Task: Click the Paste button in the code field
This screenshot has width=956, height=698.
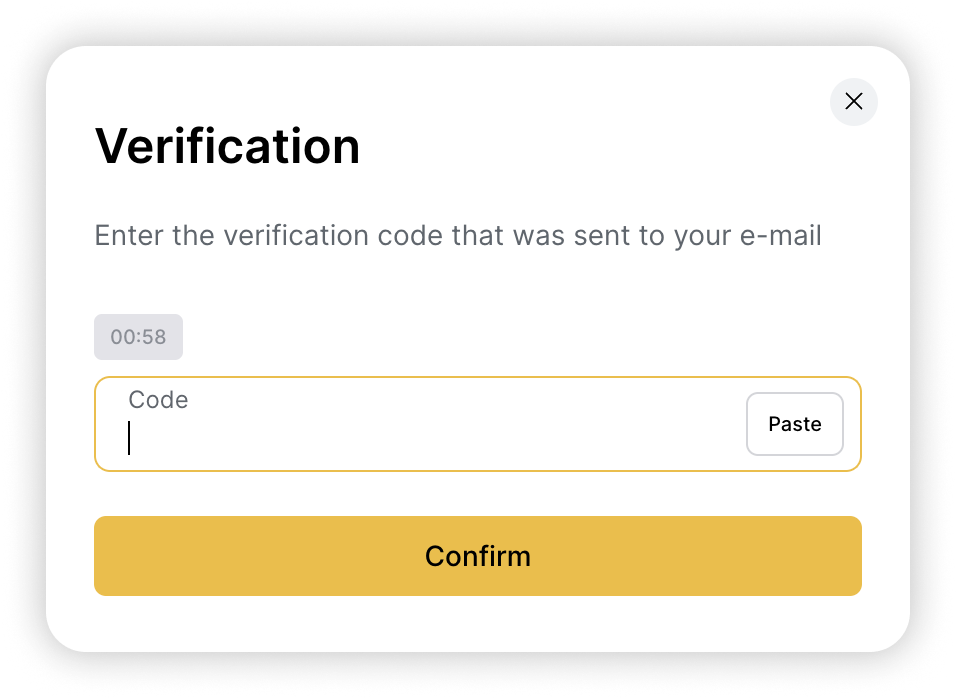Action: 794,424
